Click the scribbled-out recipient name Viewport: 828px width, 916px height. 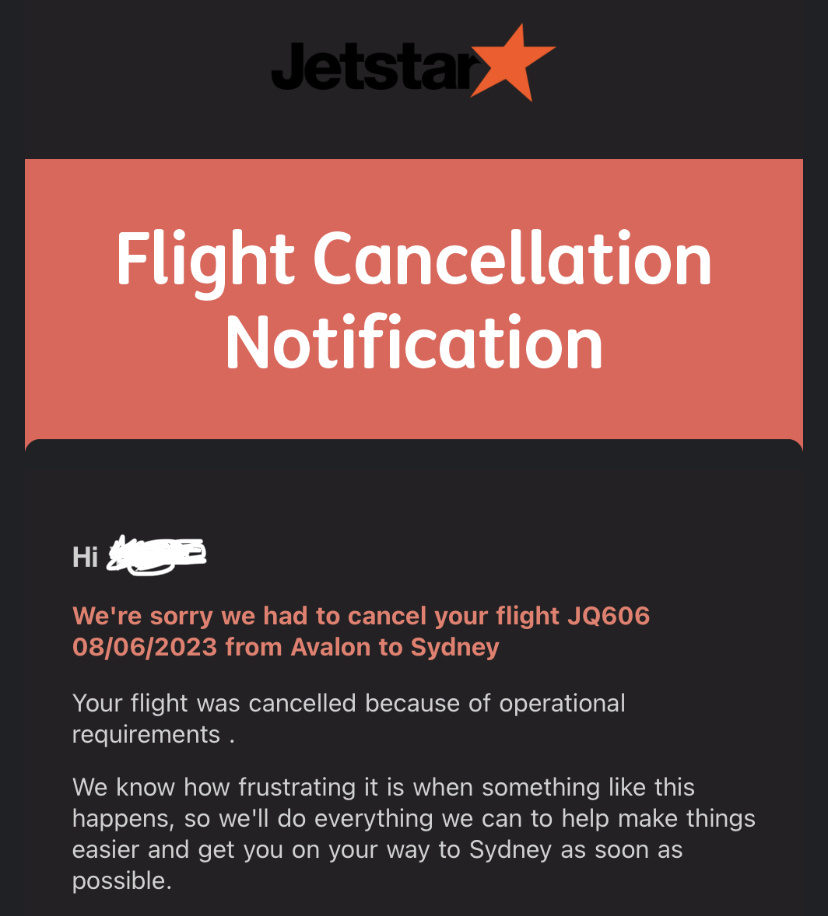coord(156,555)
